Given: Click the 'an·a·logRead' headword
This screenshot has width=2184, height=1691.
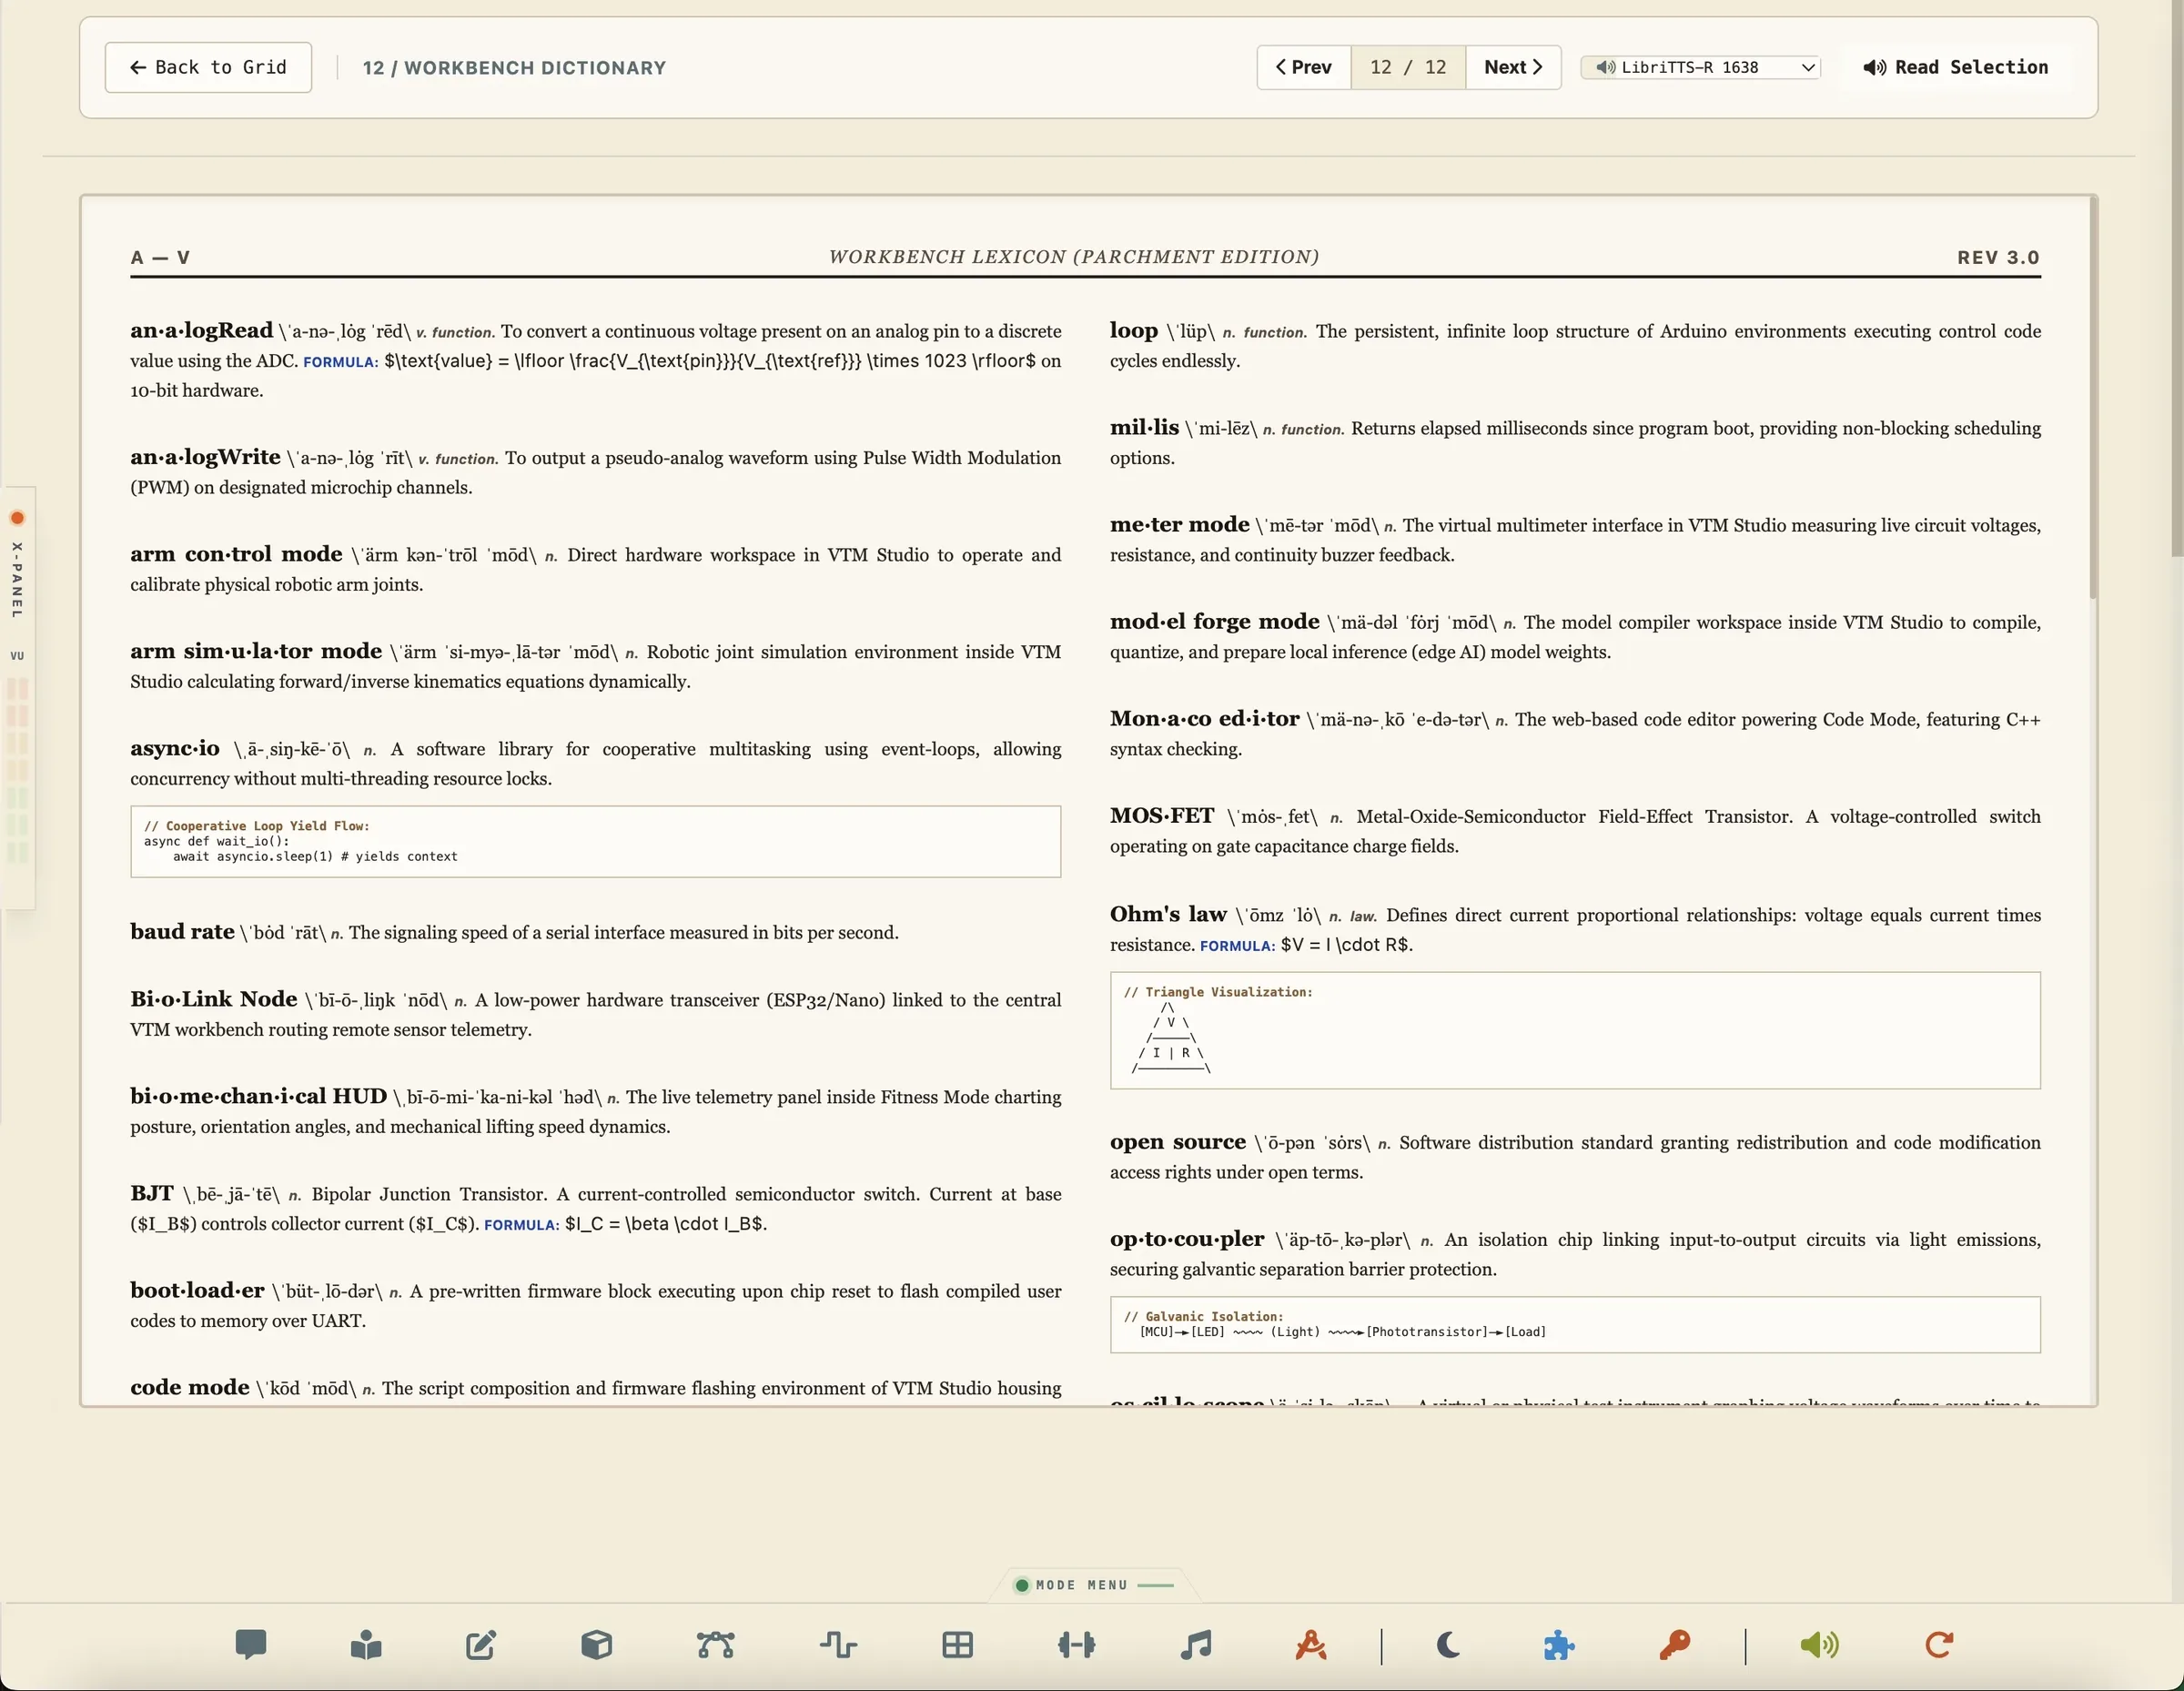Looking at the screenshot, I should click(201, 331).
